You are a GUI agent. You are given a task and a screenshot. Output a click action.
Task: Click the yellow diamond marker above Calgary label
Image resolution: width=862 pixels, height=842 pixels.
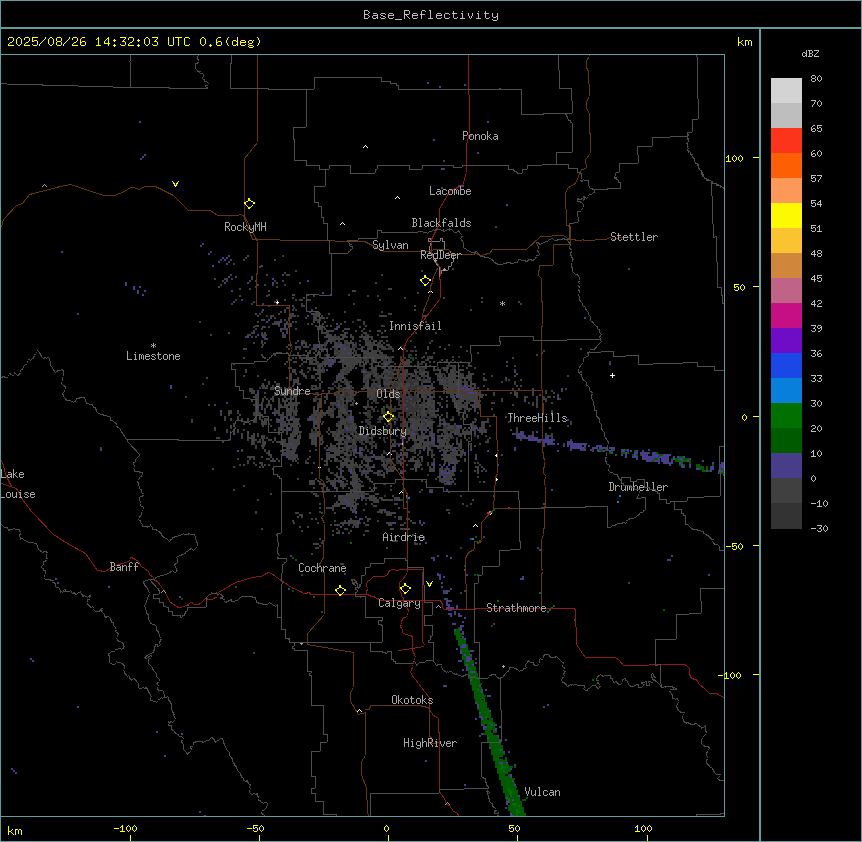[405, 589]
